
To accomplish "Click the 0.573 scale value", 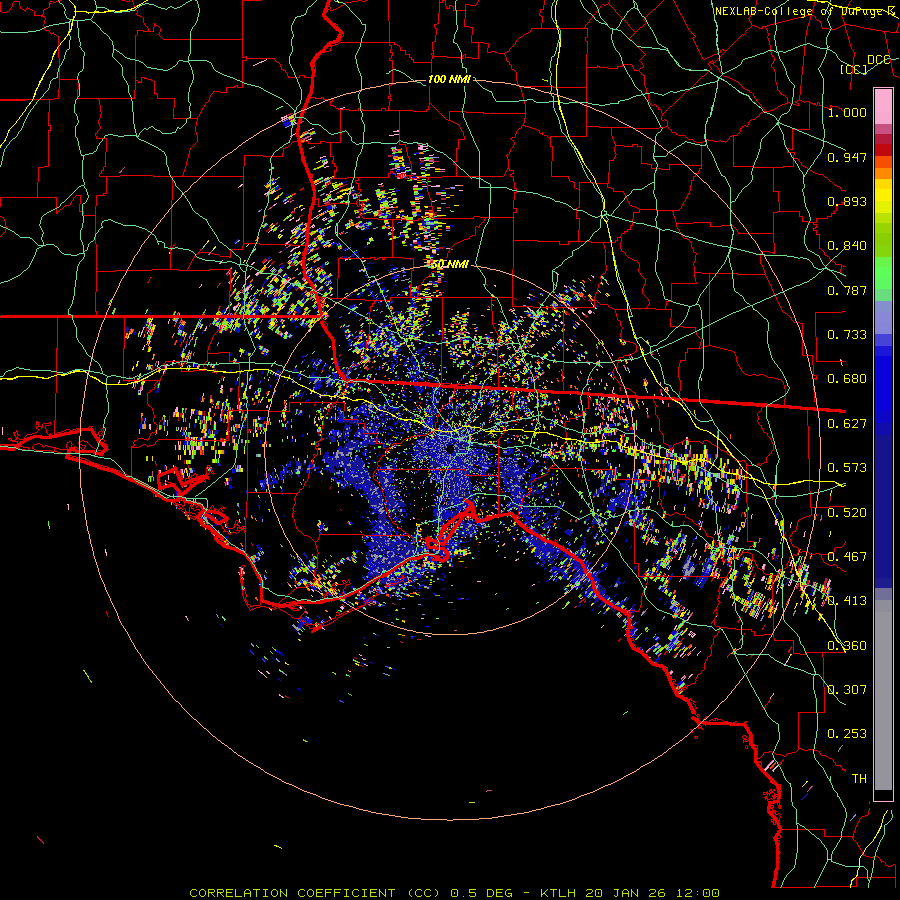I will pos(847,468).
